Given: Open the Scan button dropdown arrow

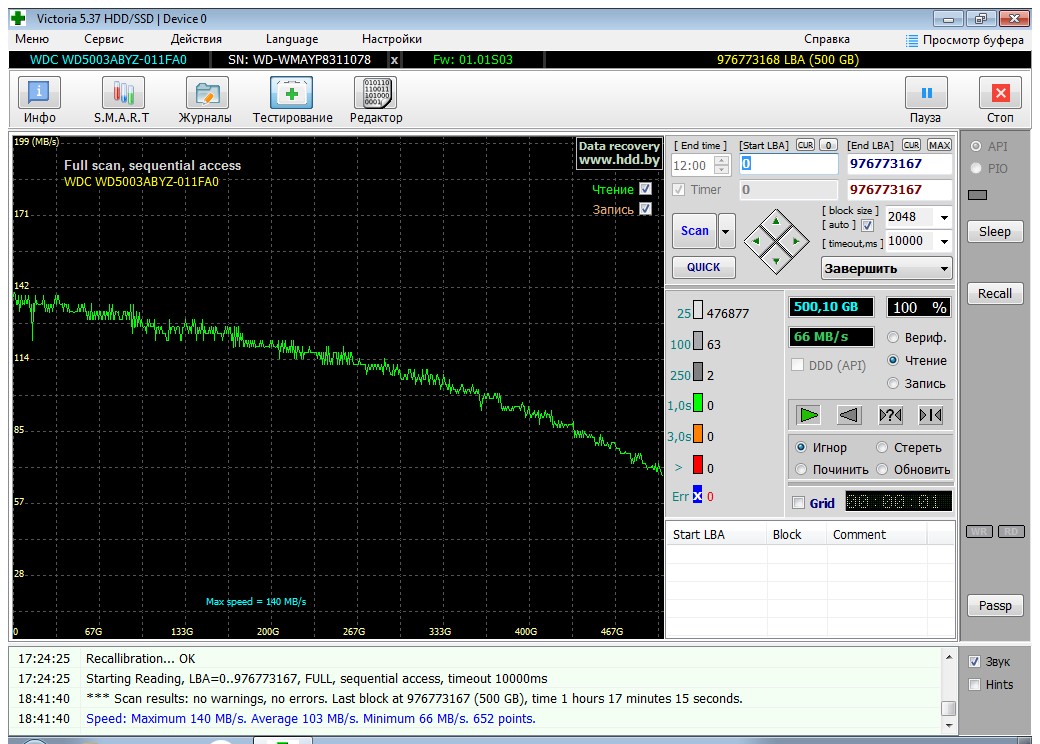Looking at the screenshot, I should (726, 231).
